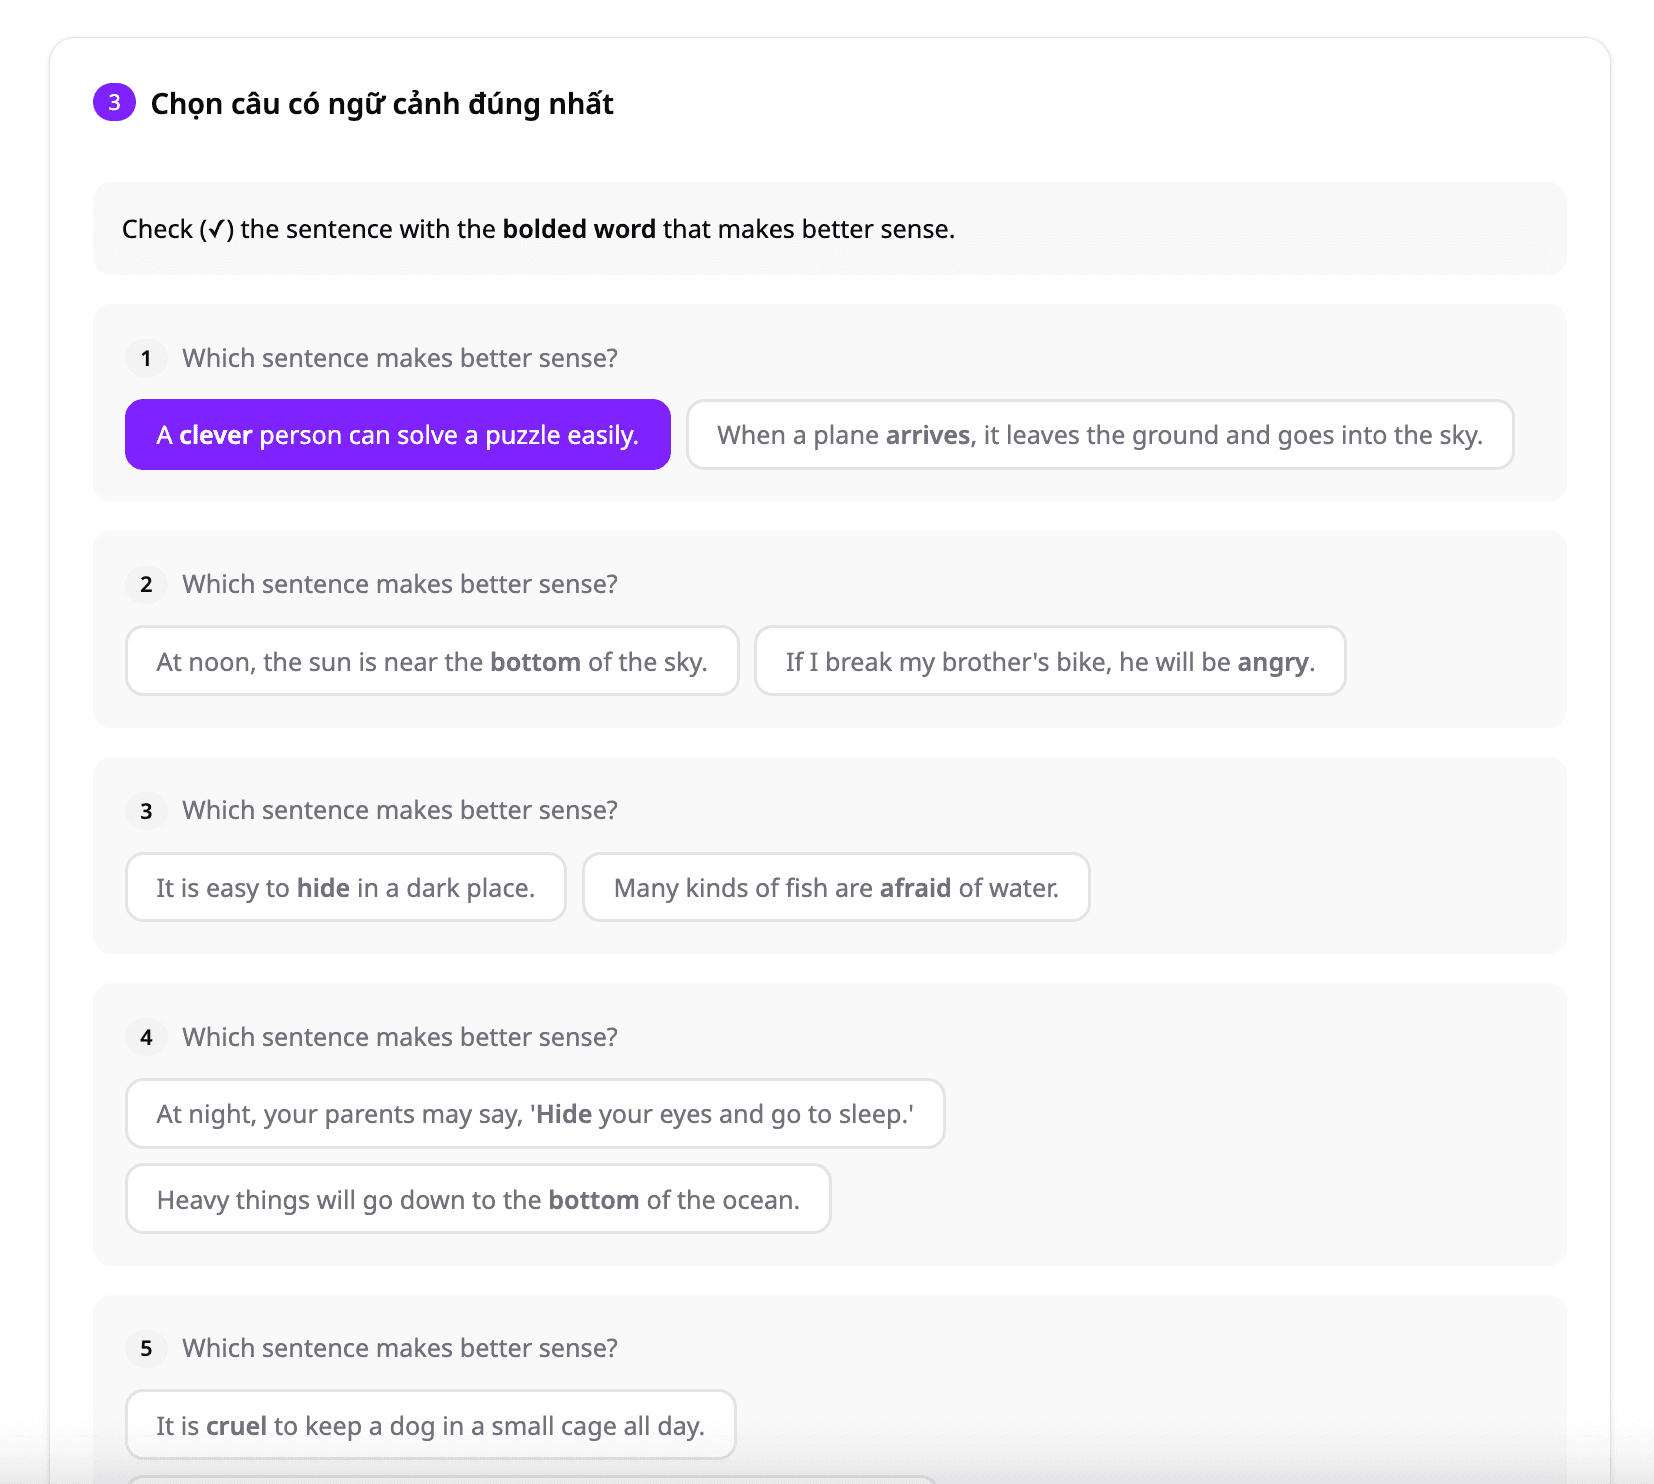Screen dimensions: 1654x1484
Task: Pick 'Many kinds of fish are afraid of water'
Action: pos(835,887)
